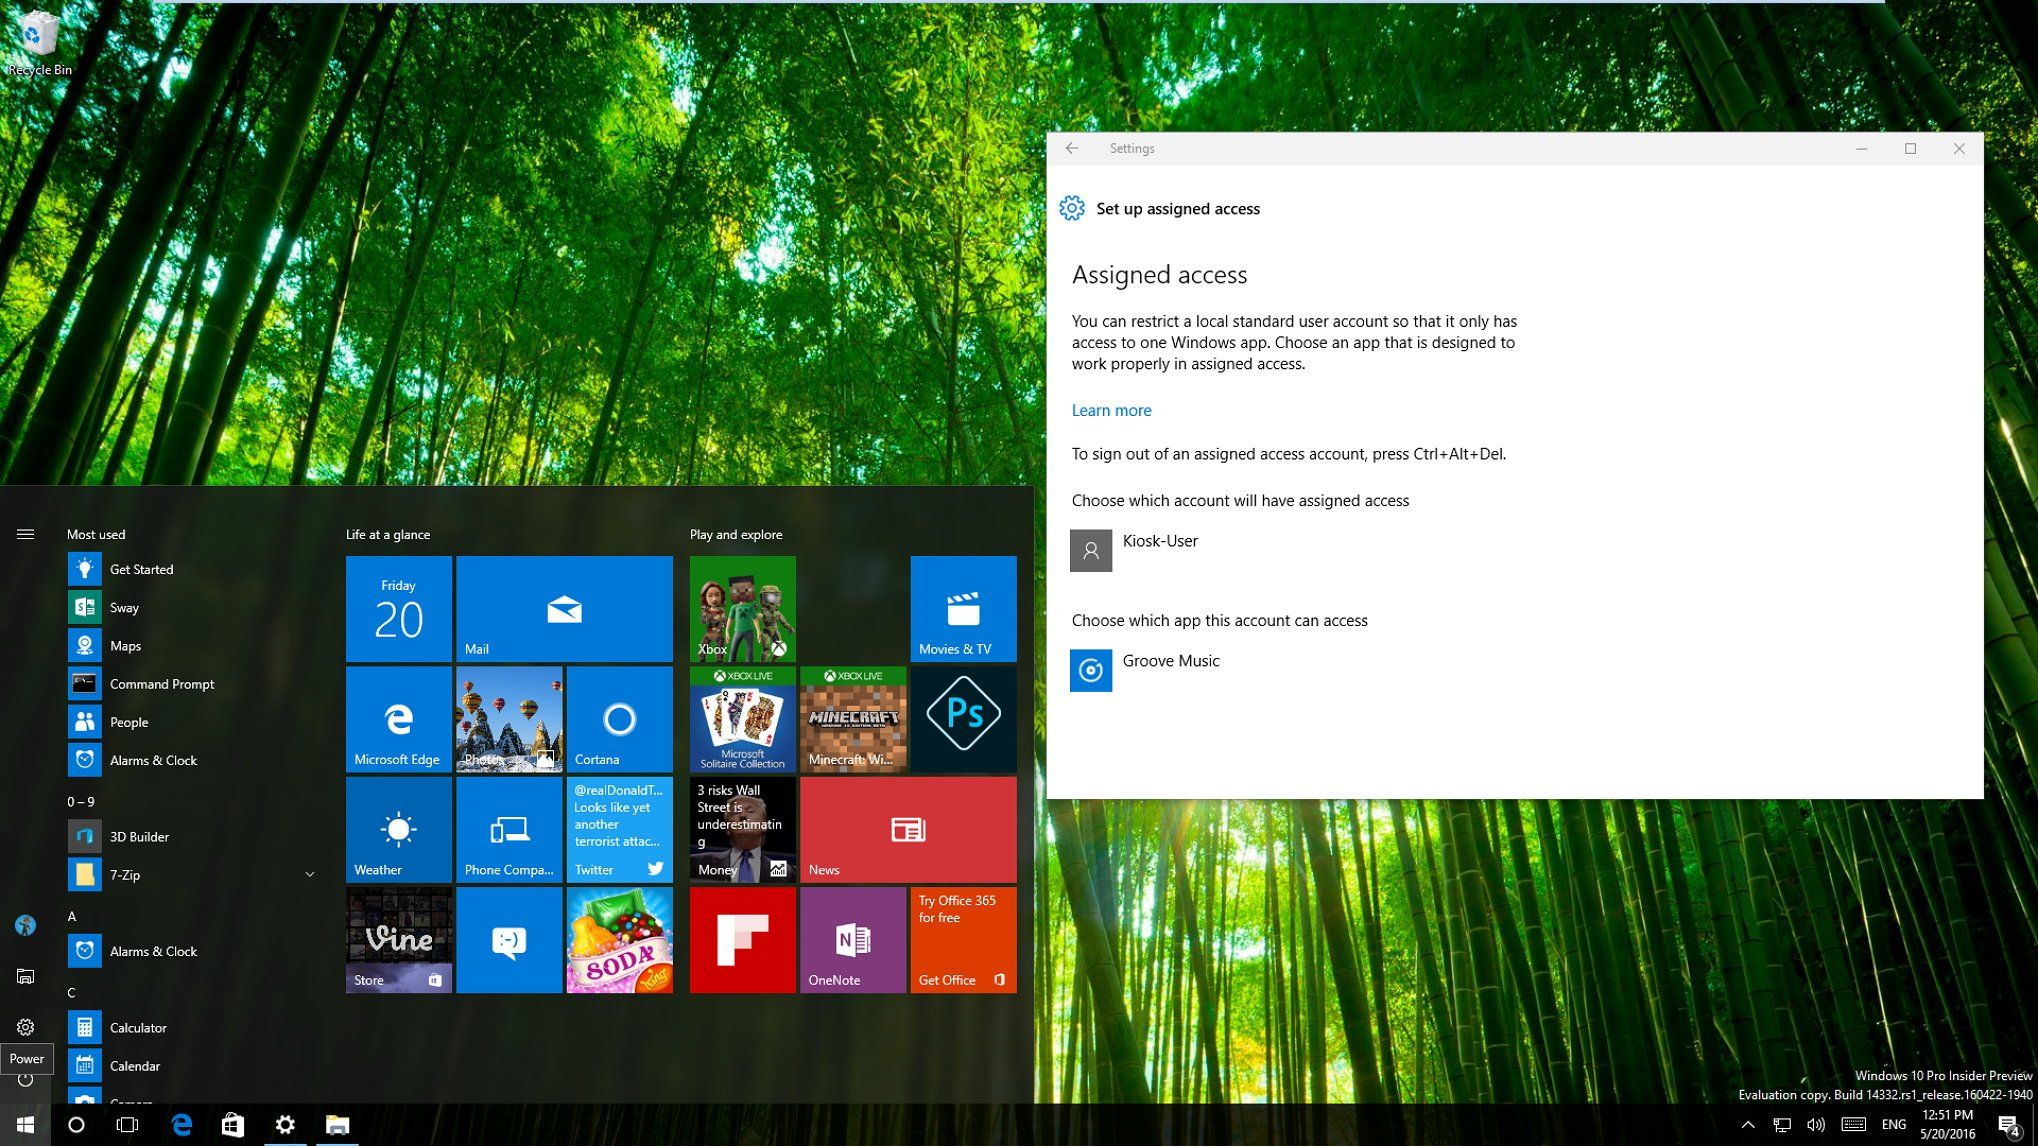Open Calculator from the app list

click(x=137, y=1028)
